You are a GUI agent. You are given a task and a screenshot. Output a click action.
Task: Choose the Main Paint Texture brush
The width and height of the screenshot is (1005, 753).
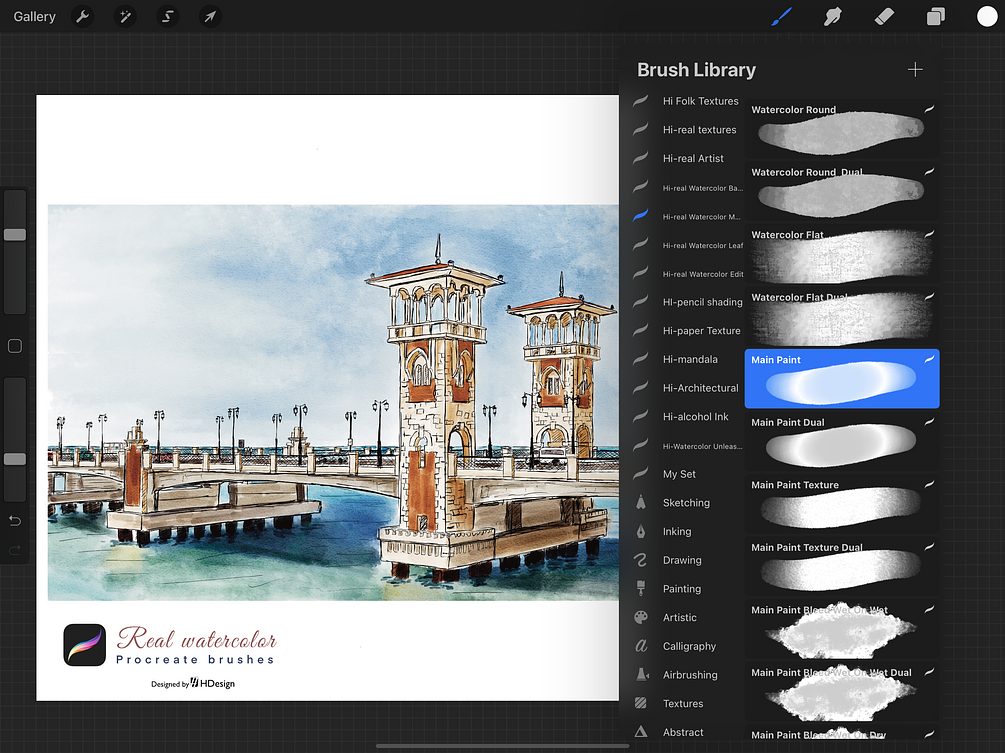point(842,504)
